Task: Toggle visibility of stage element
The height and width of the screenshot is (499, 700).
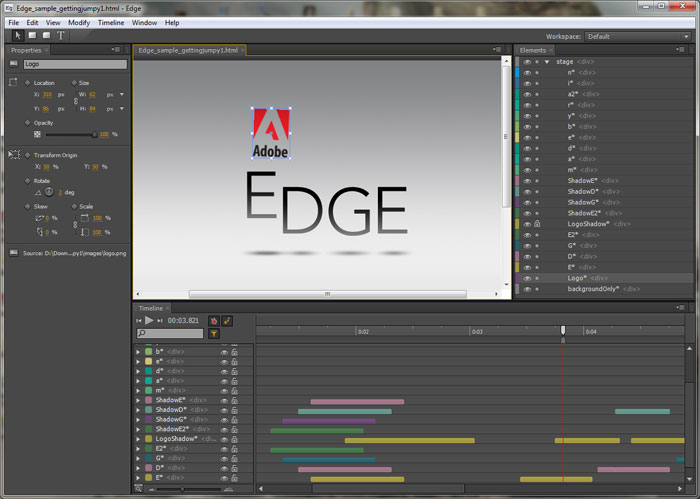Action: pyautogui.click(x=527, y=62)
